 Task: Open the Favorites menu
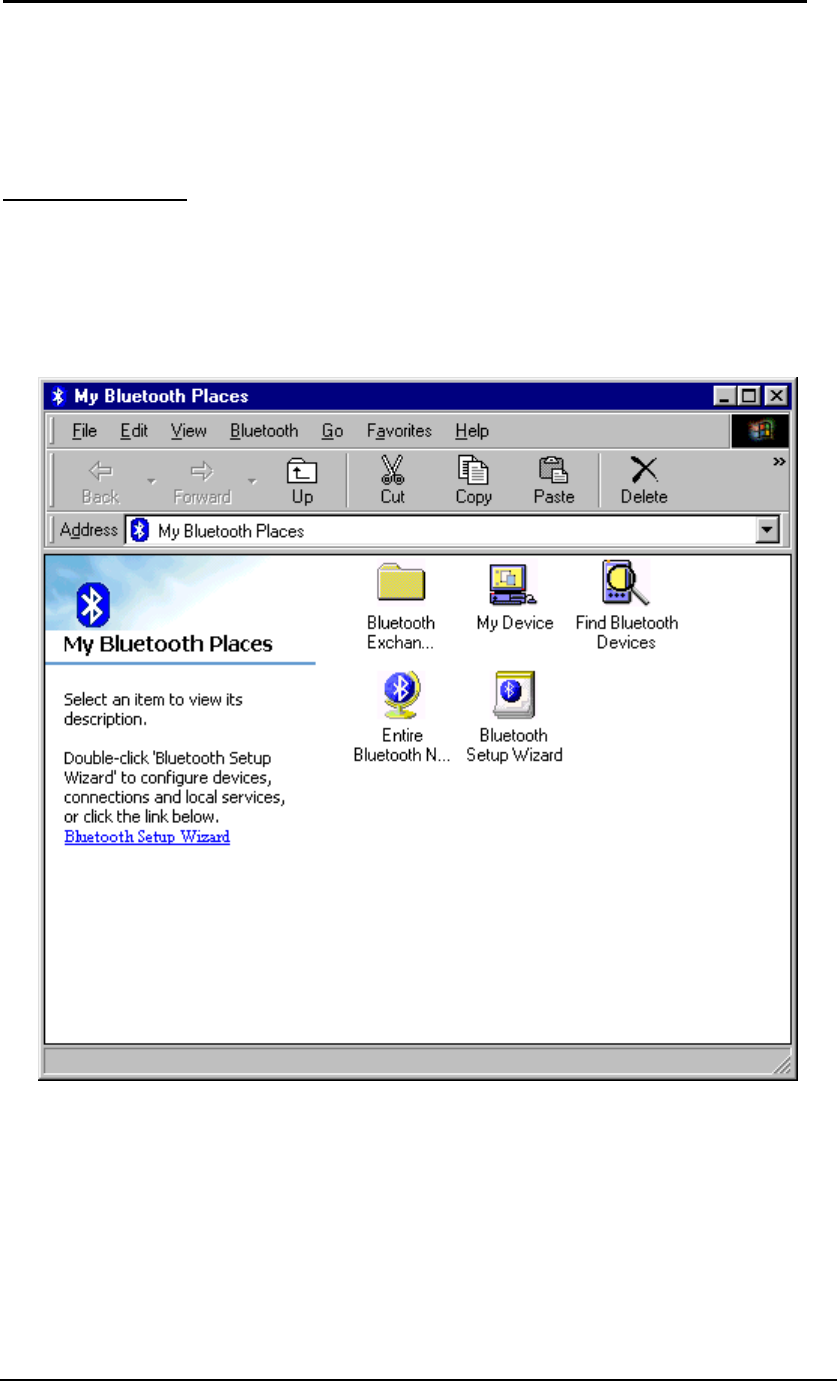click(399, 431)
